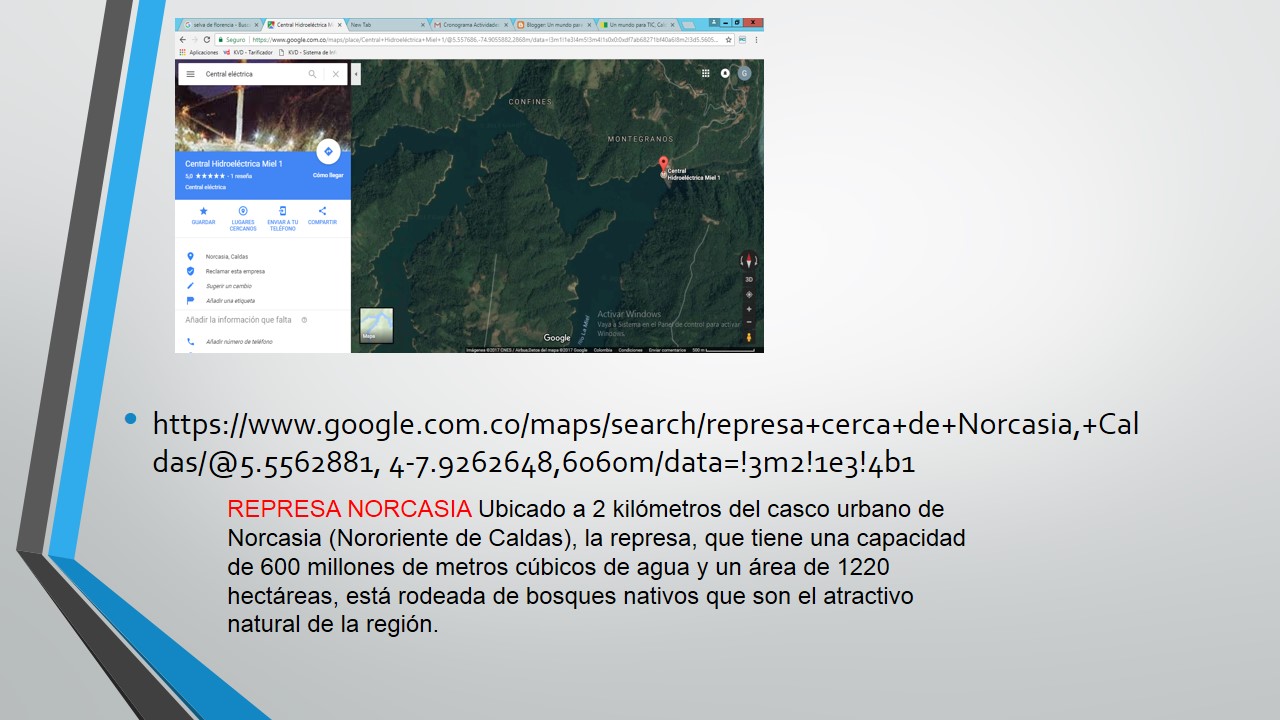Click the Añadir una etiqueta flag icon
Image resolution: width=1280 pixels, height=720 pixels.
pyautogui.click(x=190, y=300)
